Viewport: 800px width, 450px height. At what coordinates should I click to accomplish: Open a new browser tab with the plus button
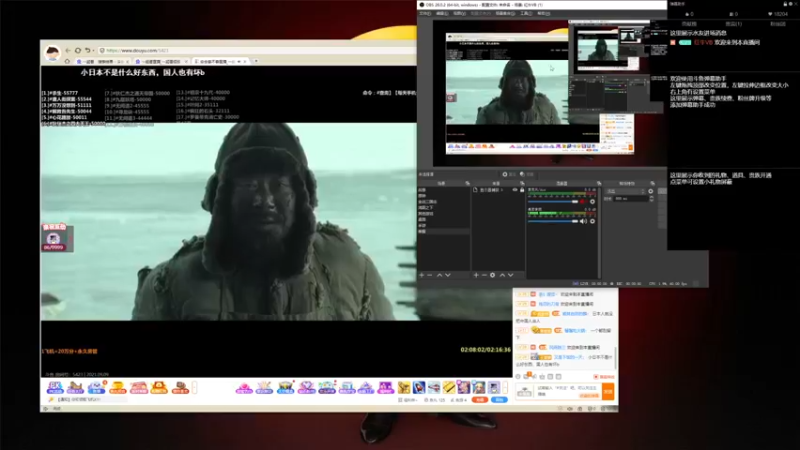256,61
